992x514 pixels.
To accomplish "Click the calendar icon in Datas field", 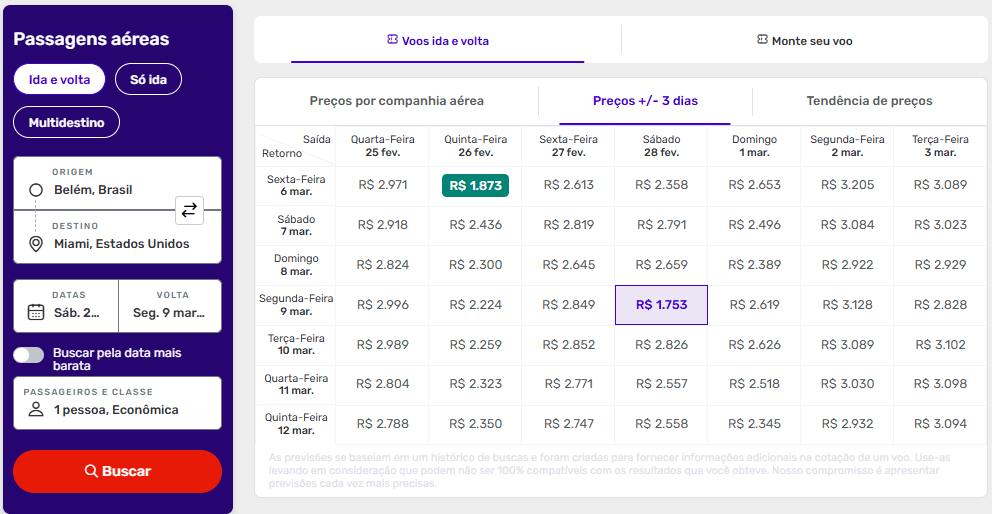I will pyautogui.click(x=36, y=312).
